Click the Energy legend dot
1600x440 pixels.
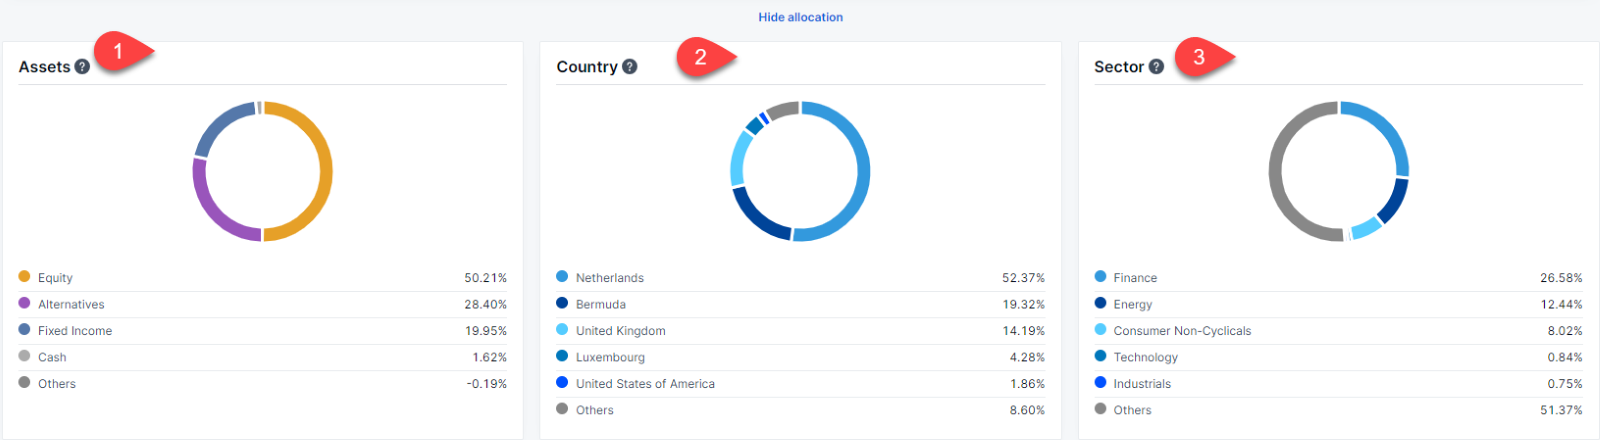[1100, 303]
